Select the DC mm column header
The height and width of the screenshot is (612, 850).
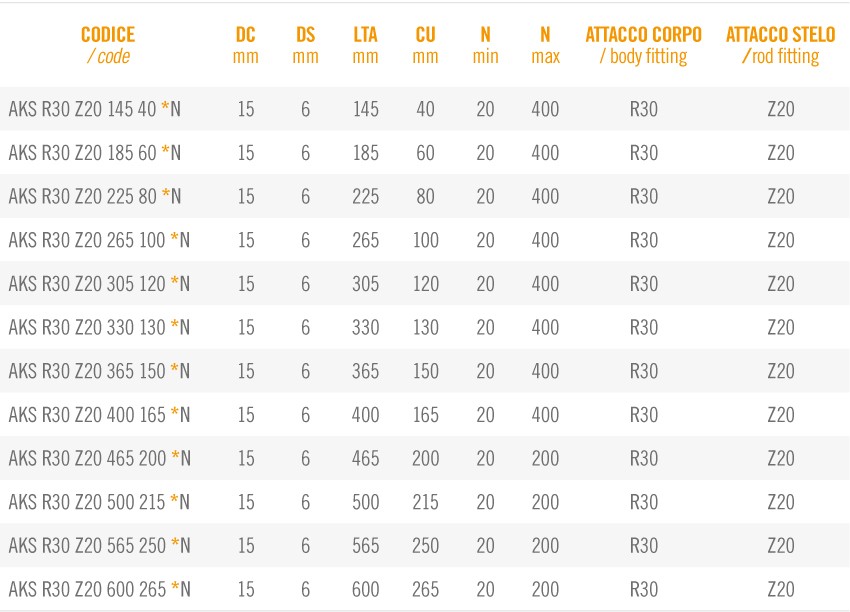(x=246, y=45)
